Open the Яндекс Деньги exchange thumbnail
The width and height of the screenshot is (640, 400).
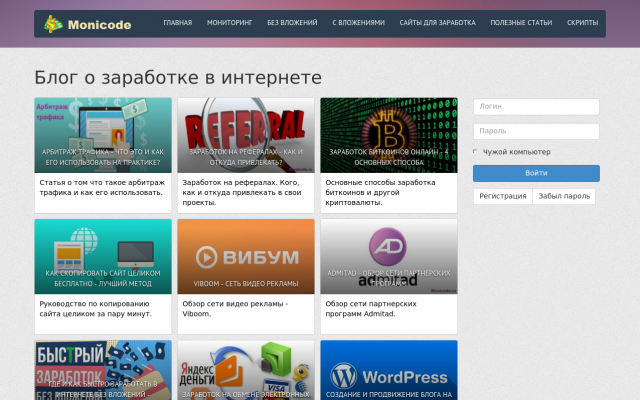[246, 370]
